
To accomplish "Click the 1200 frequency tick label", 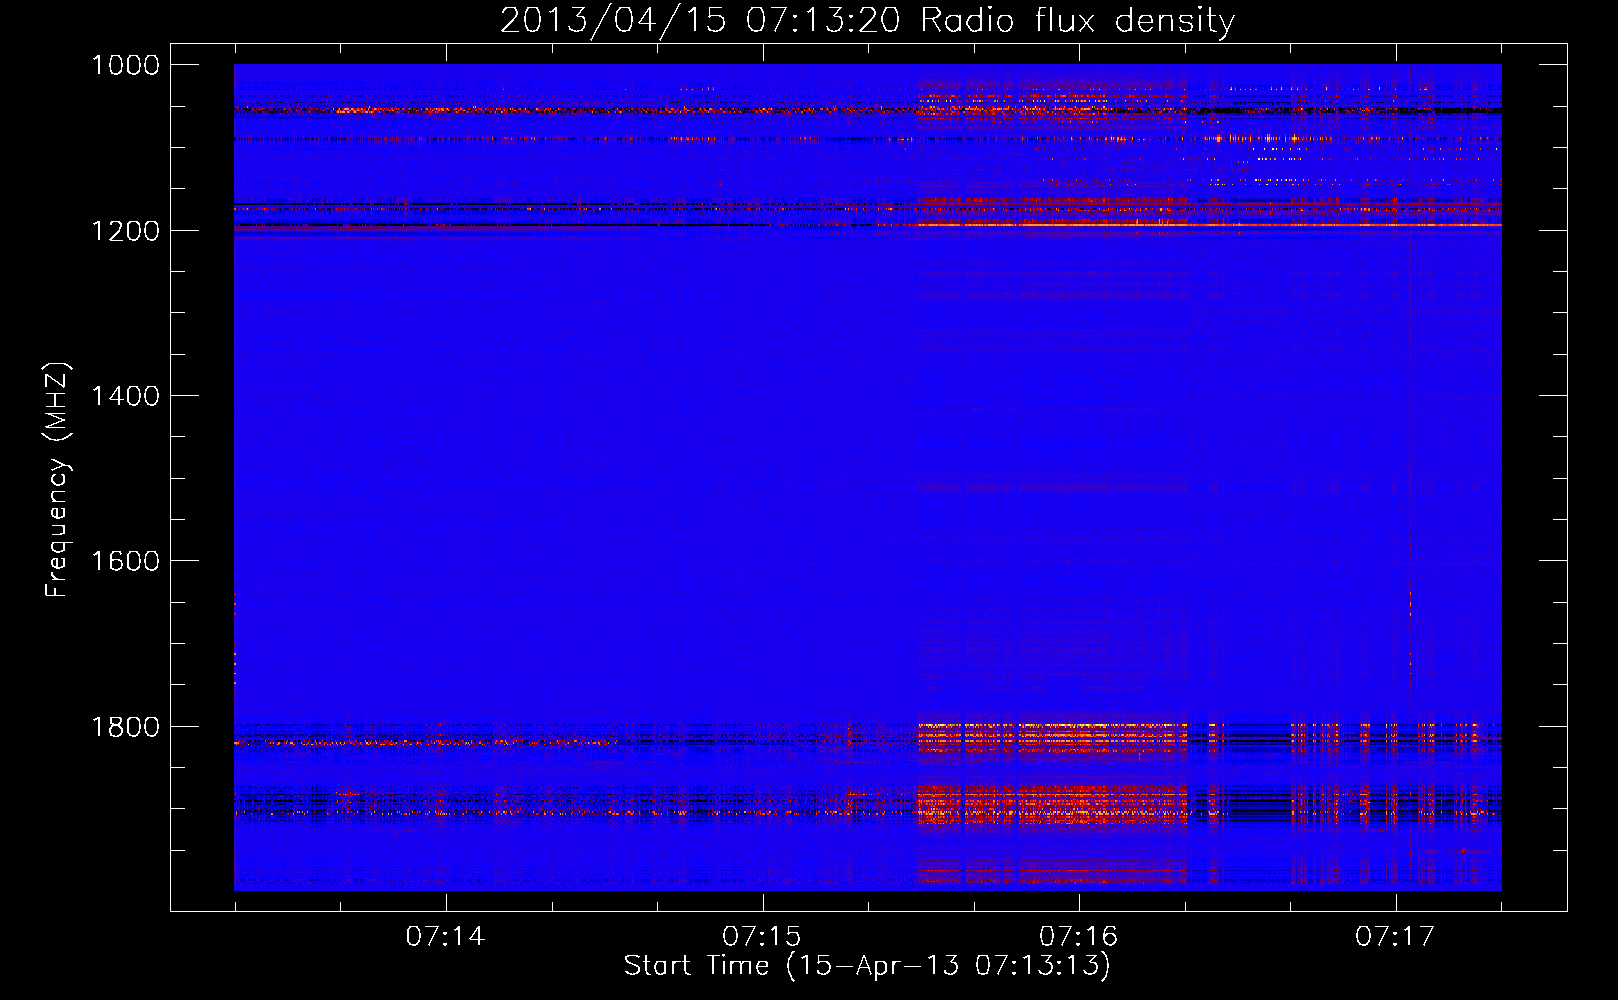I will coord(125,231).
